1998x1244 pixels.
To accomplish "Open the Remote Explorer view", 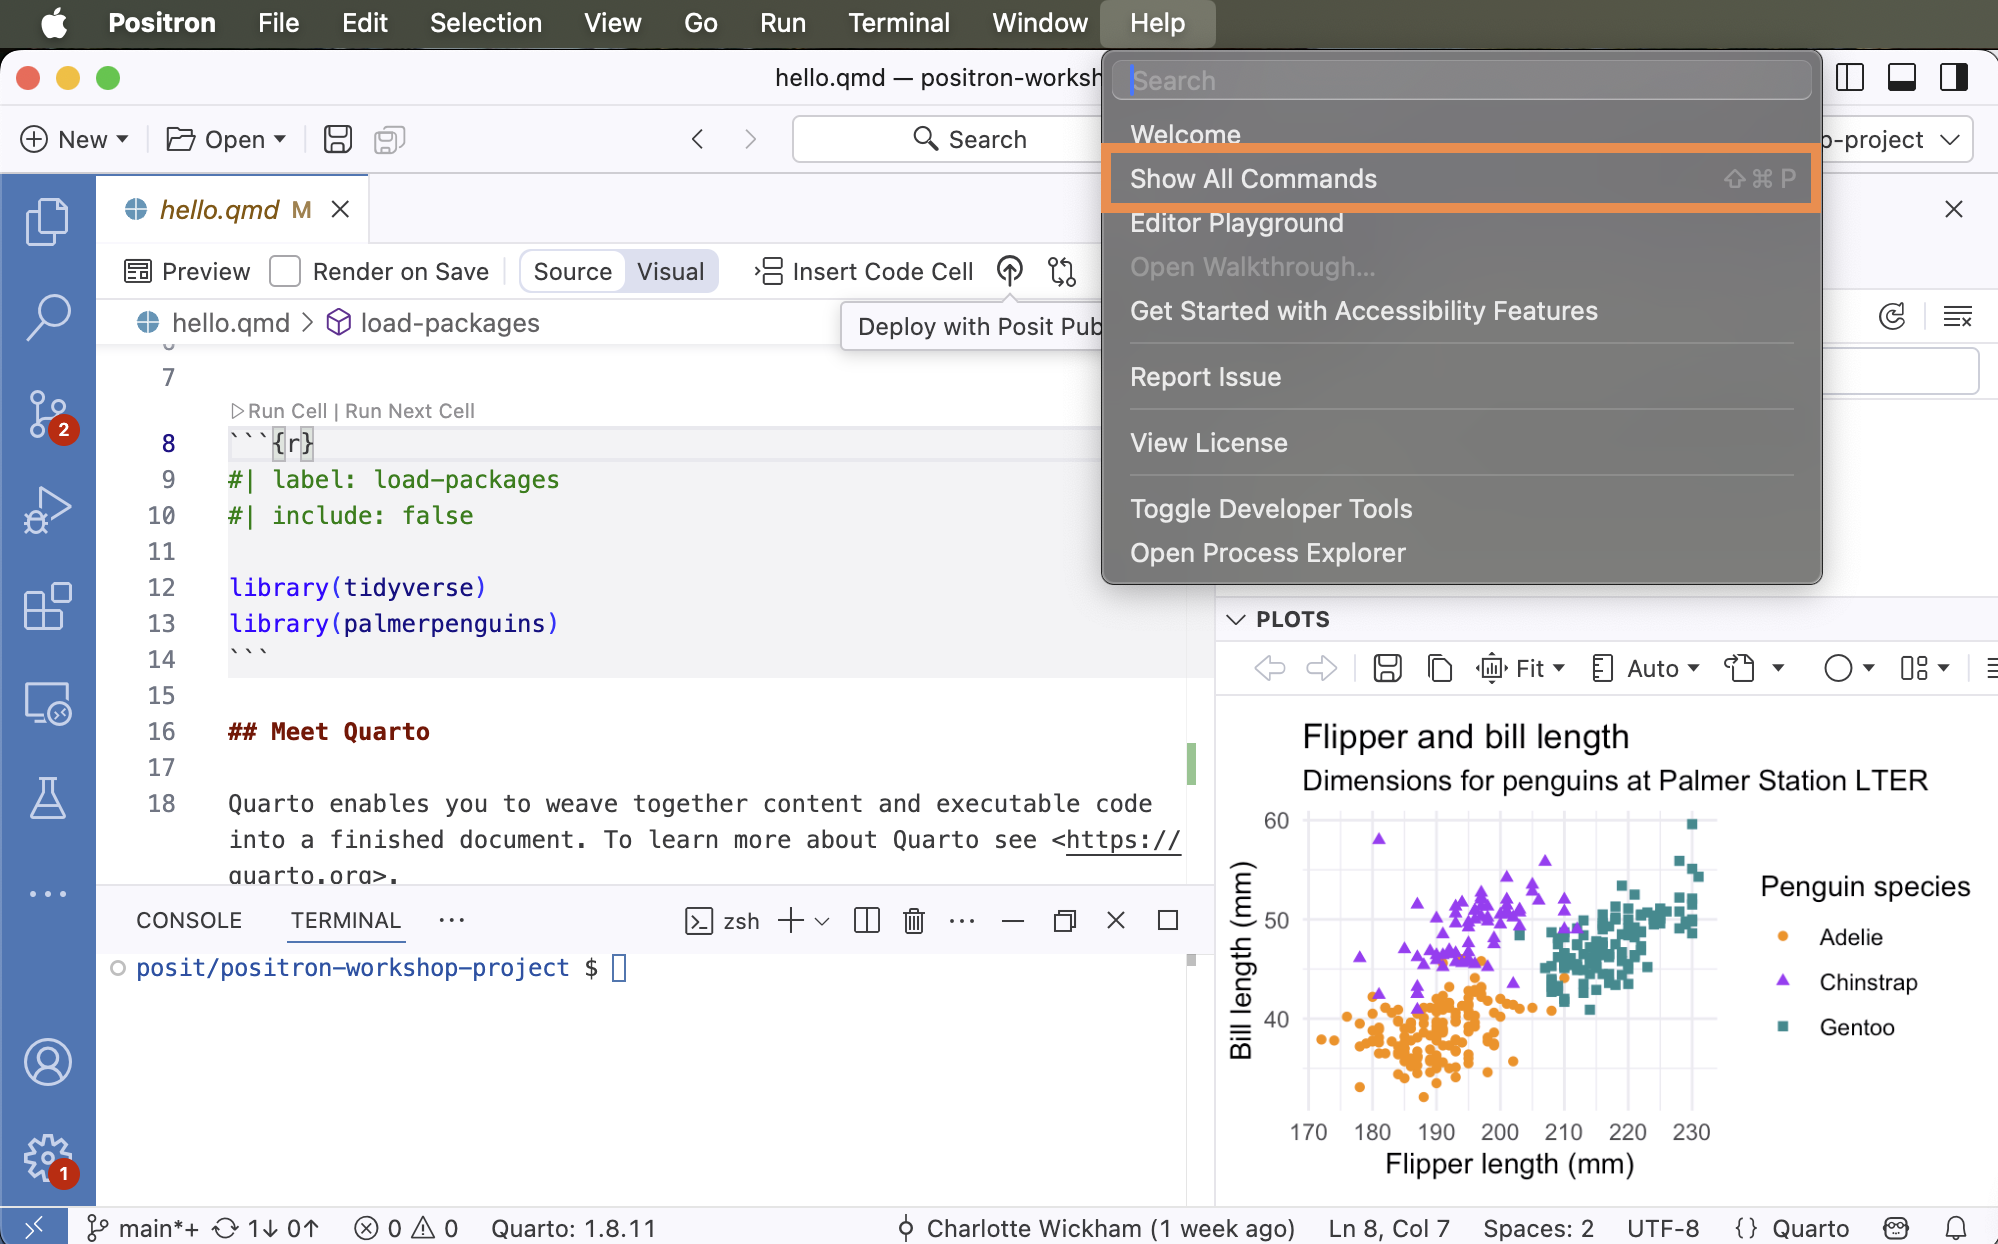I will tap(47, 703).
